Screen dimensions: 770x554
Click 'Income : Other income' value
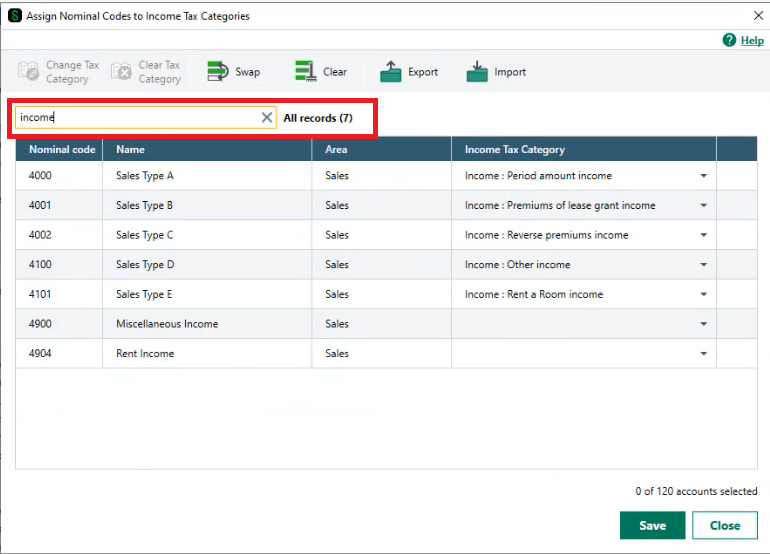518,265
